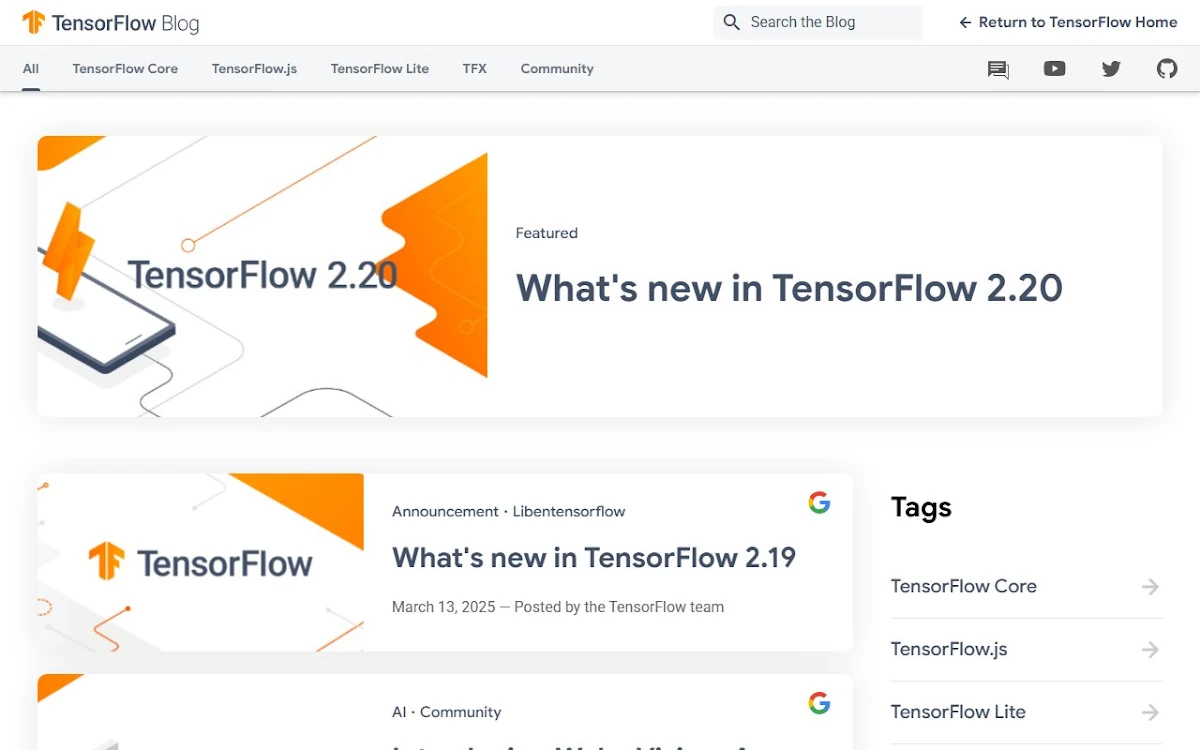Click Community label on second article card

click(x=461, y=712)
